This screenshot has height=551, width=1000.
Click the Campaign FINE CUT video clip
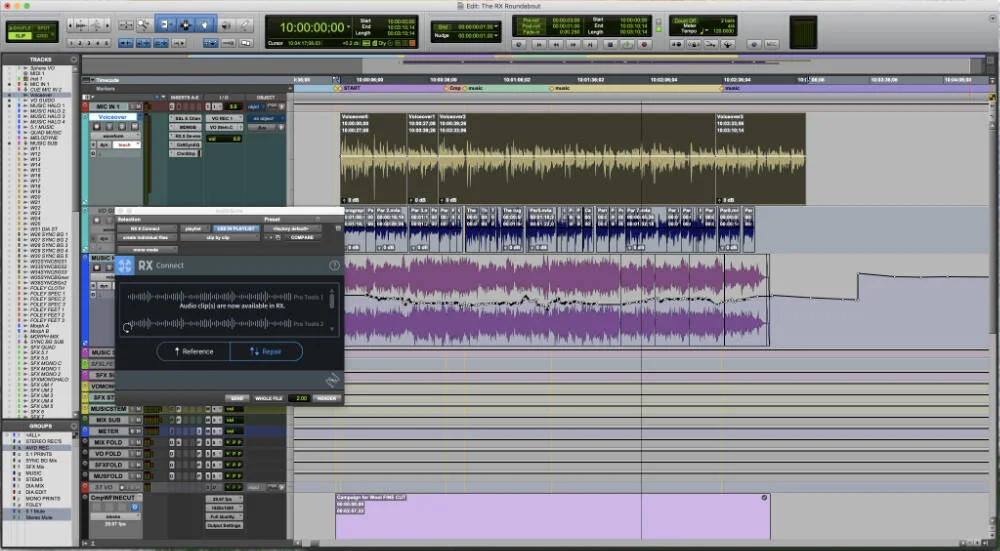[x=552, y=517]
